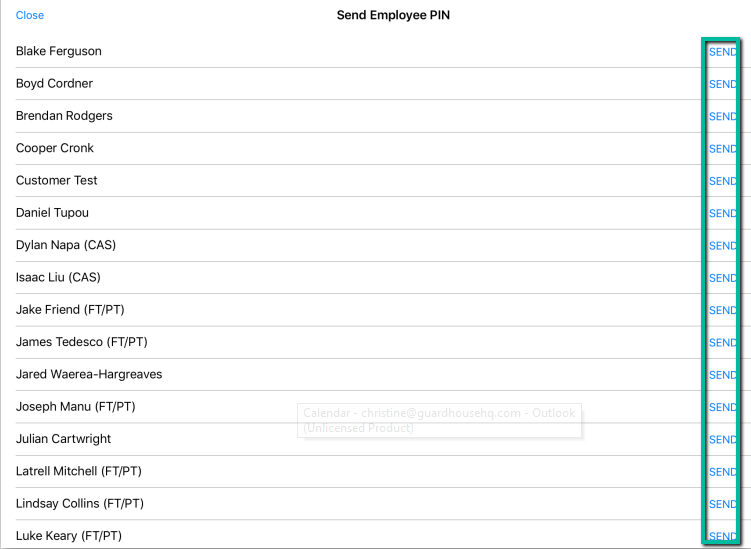Viewport: 751px width, 549px height.
Task: Send PIN to Jake Friend
Action: tap(723, 310)
